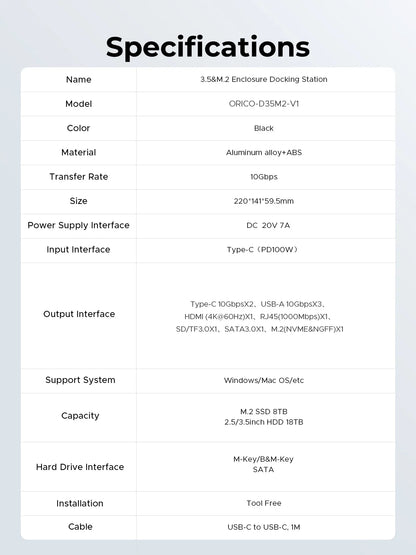Click the Hard Drive Interface label
416x555 pixels.
point(80,467)
